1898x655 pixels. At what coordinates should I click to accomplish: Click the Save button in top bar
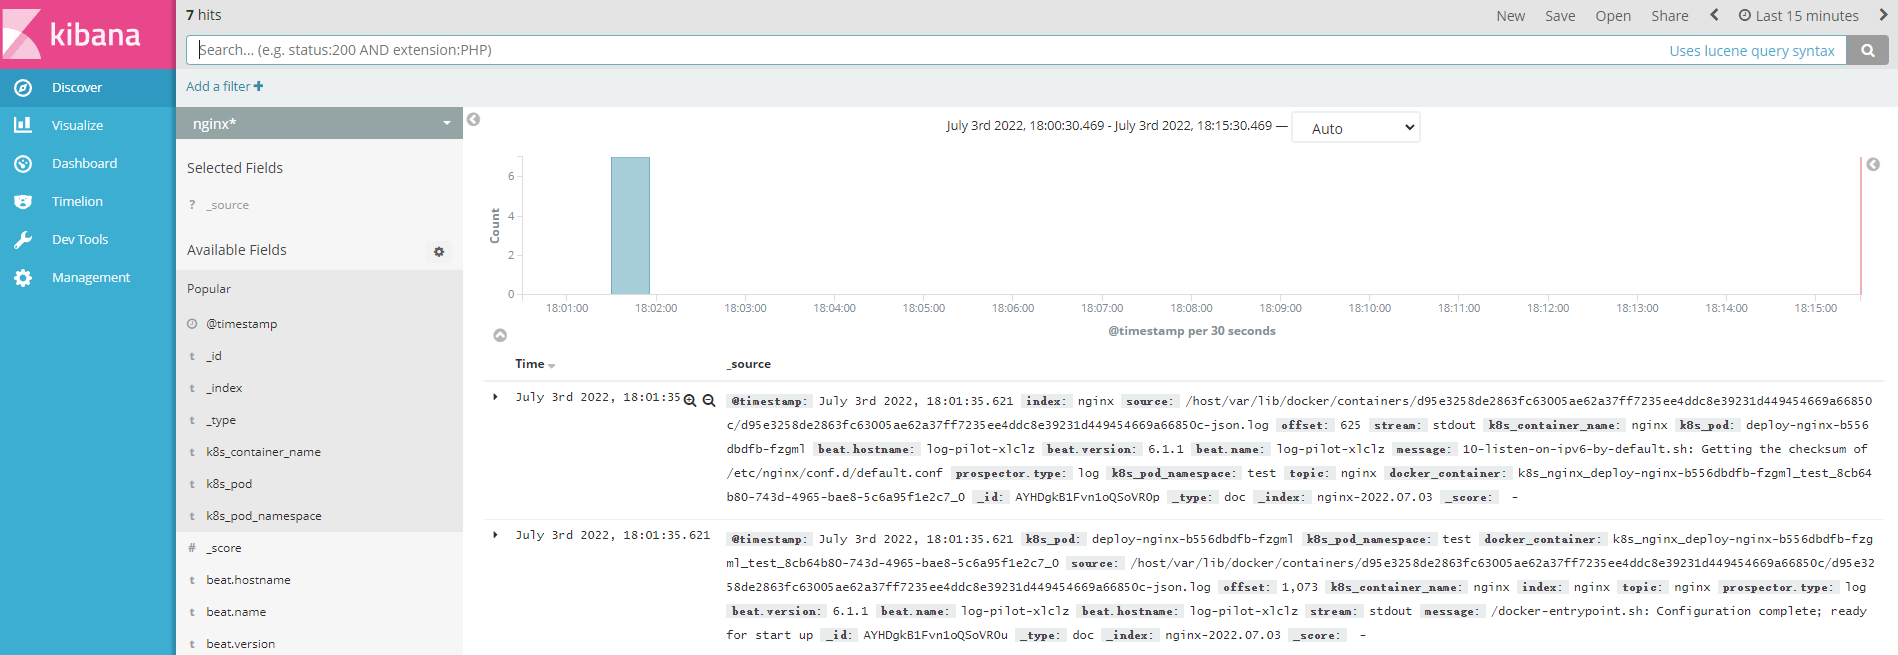coord(1560,16)
